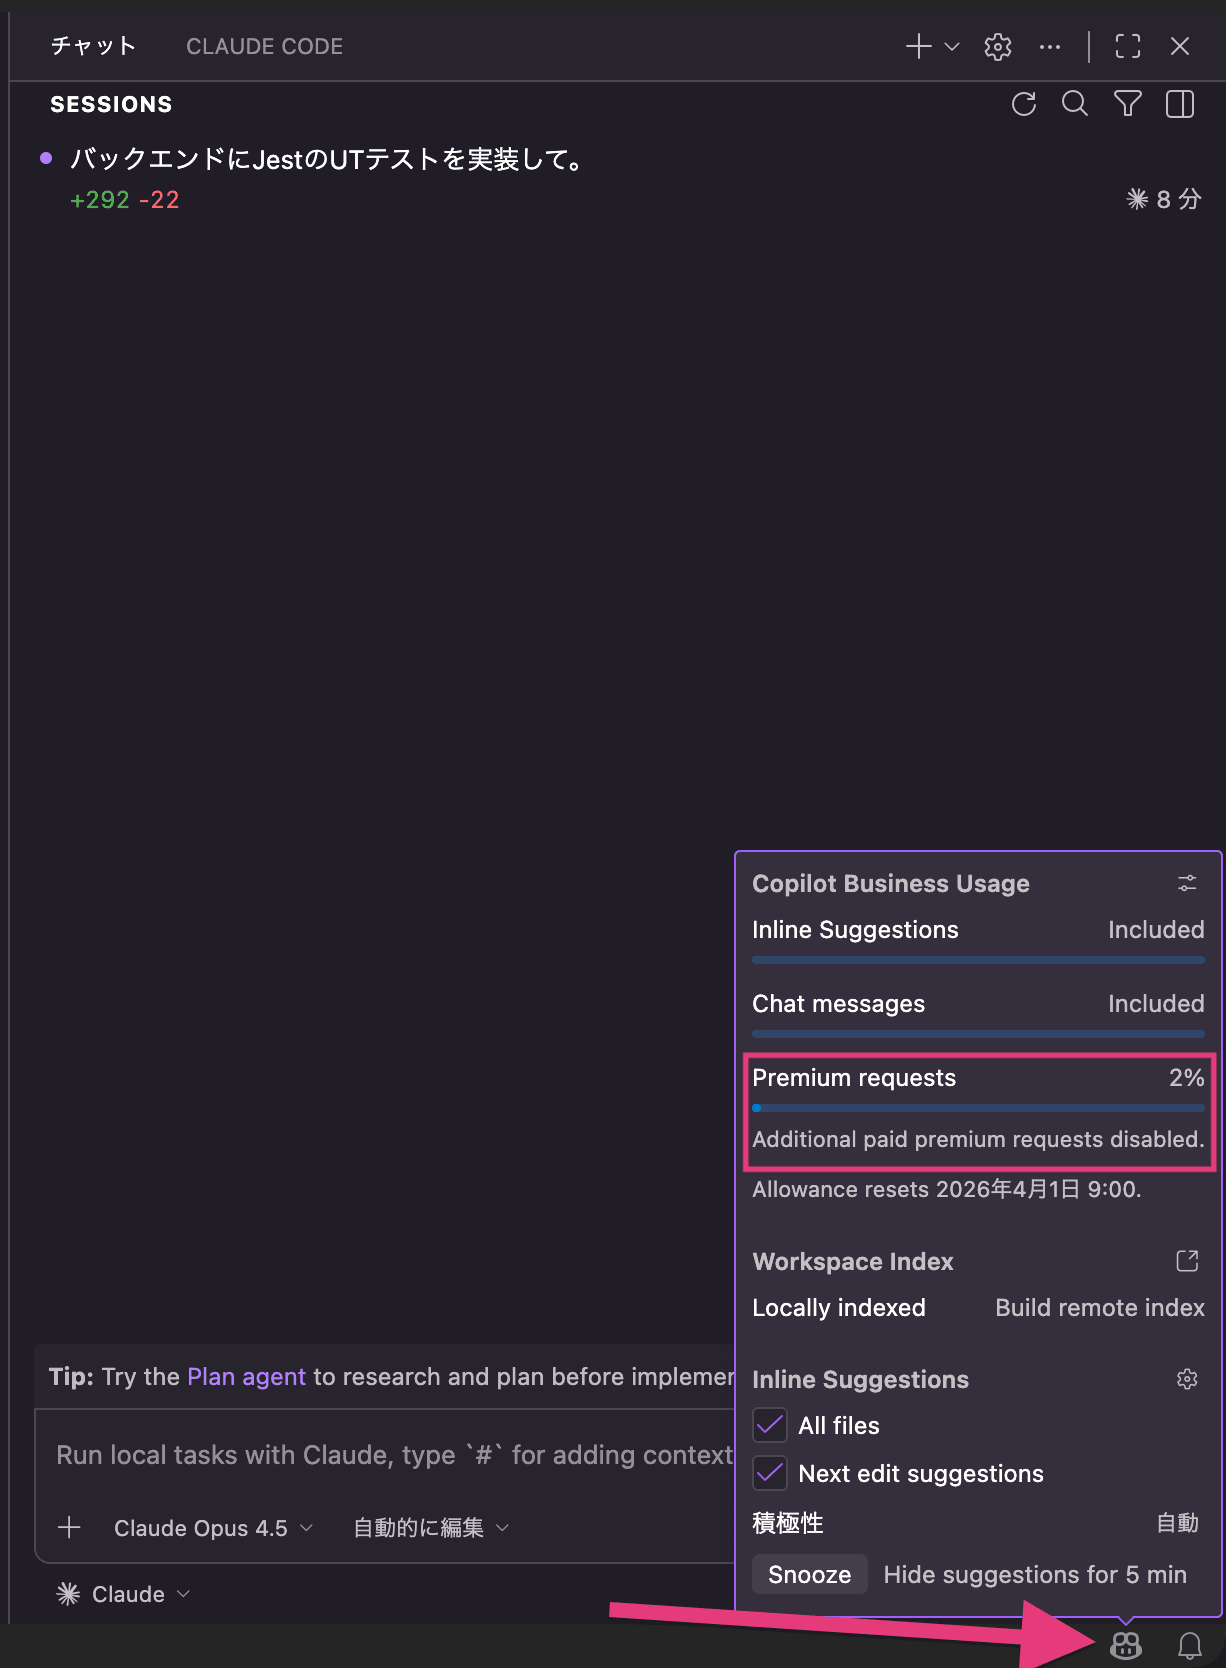Search sessions with the magnifier icon

1075,104
